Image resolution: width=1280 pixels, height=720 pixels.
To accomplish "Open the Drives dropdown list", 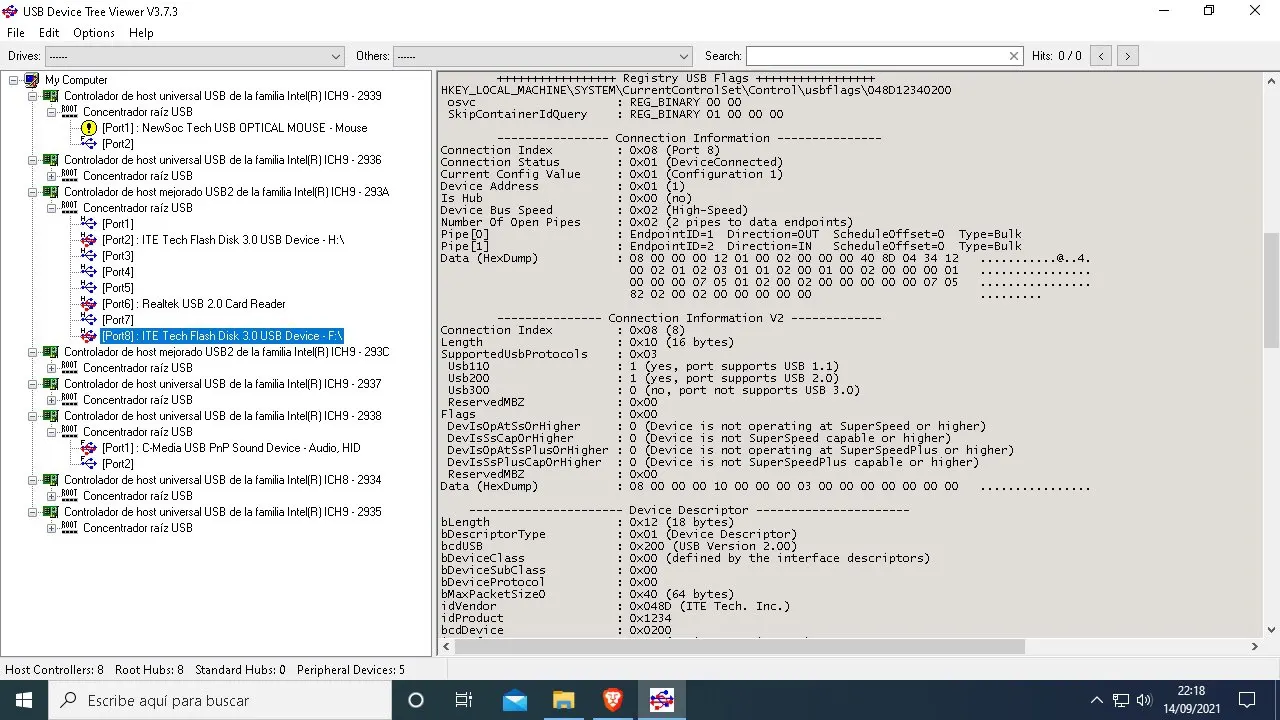I will coord(195,56).
